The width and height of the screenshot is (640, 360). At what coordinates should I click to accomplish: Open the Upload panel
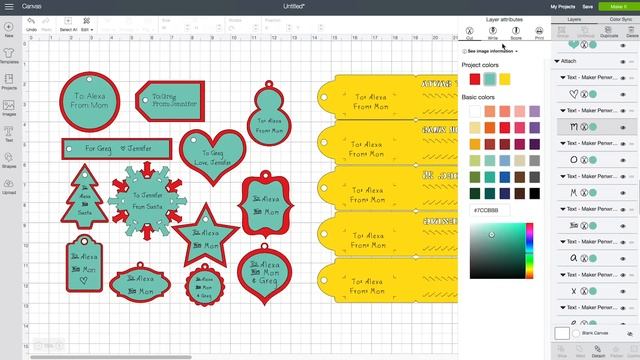pyautogui.click(x=9, y=187)
